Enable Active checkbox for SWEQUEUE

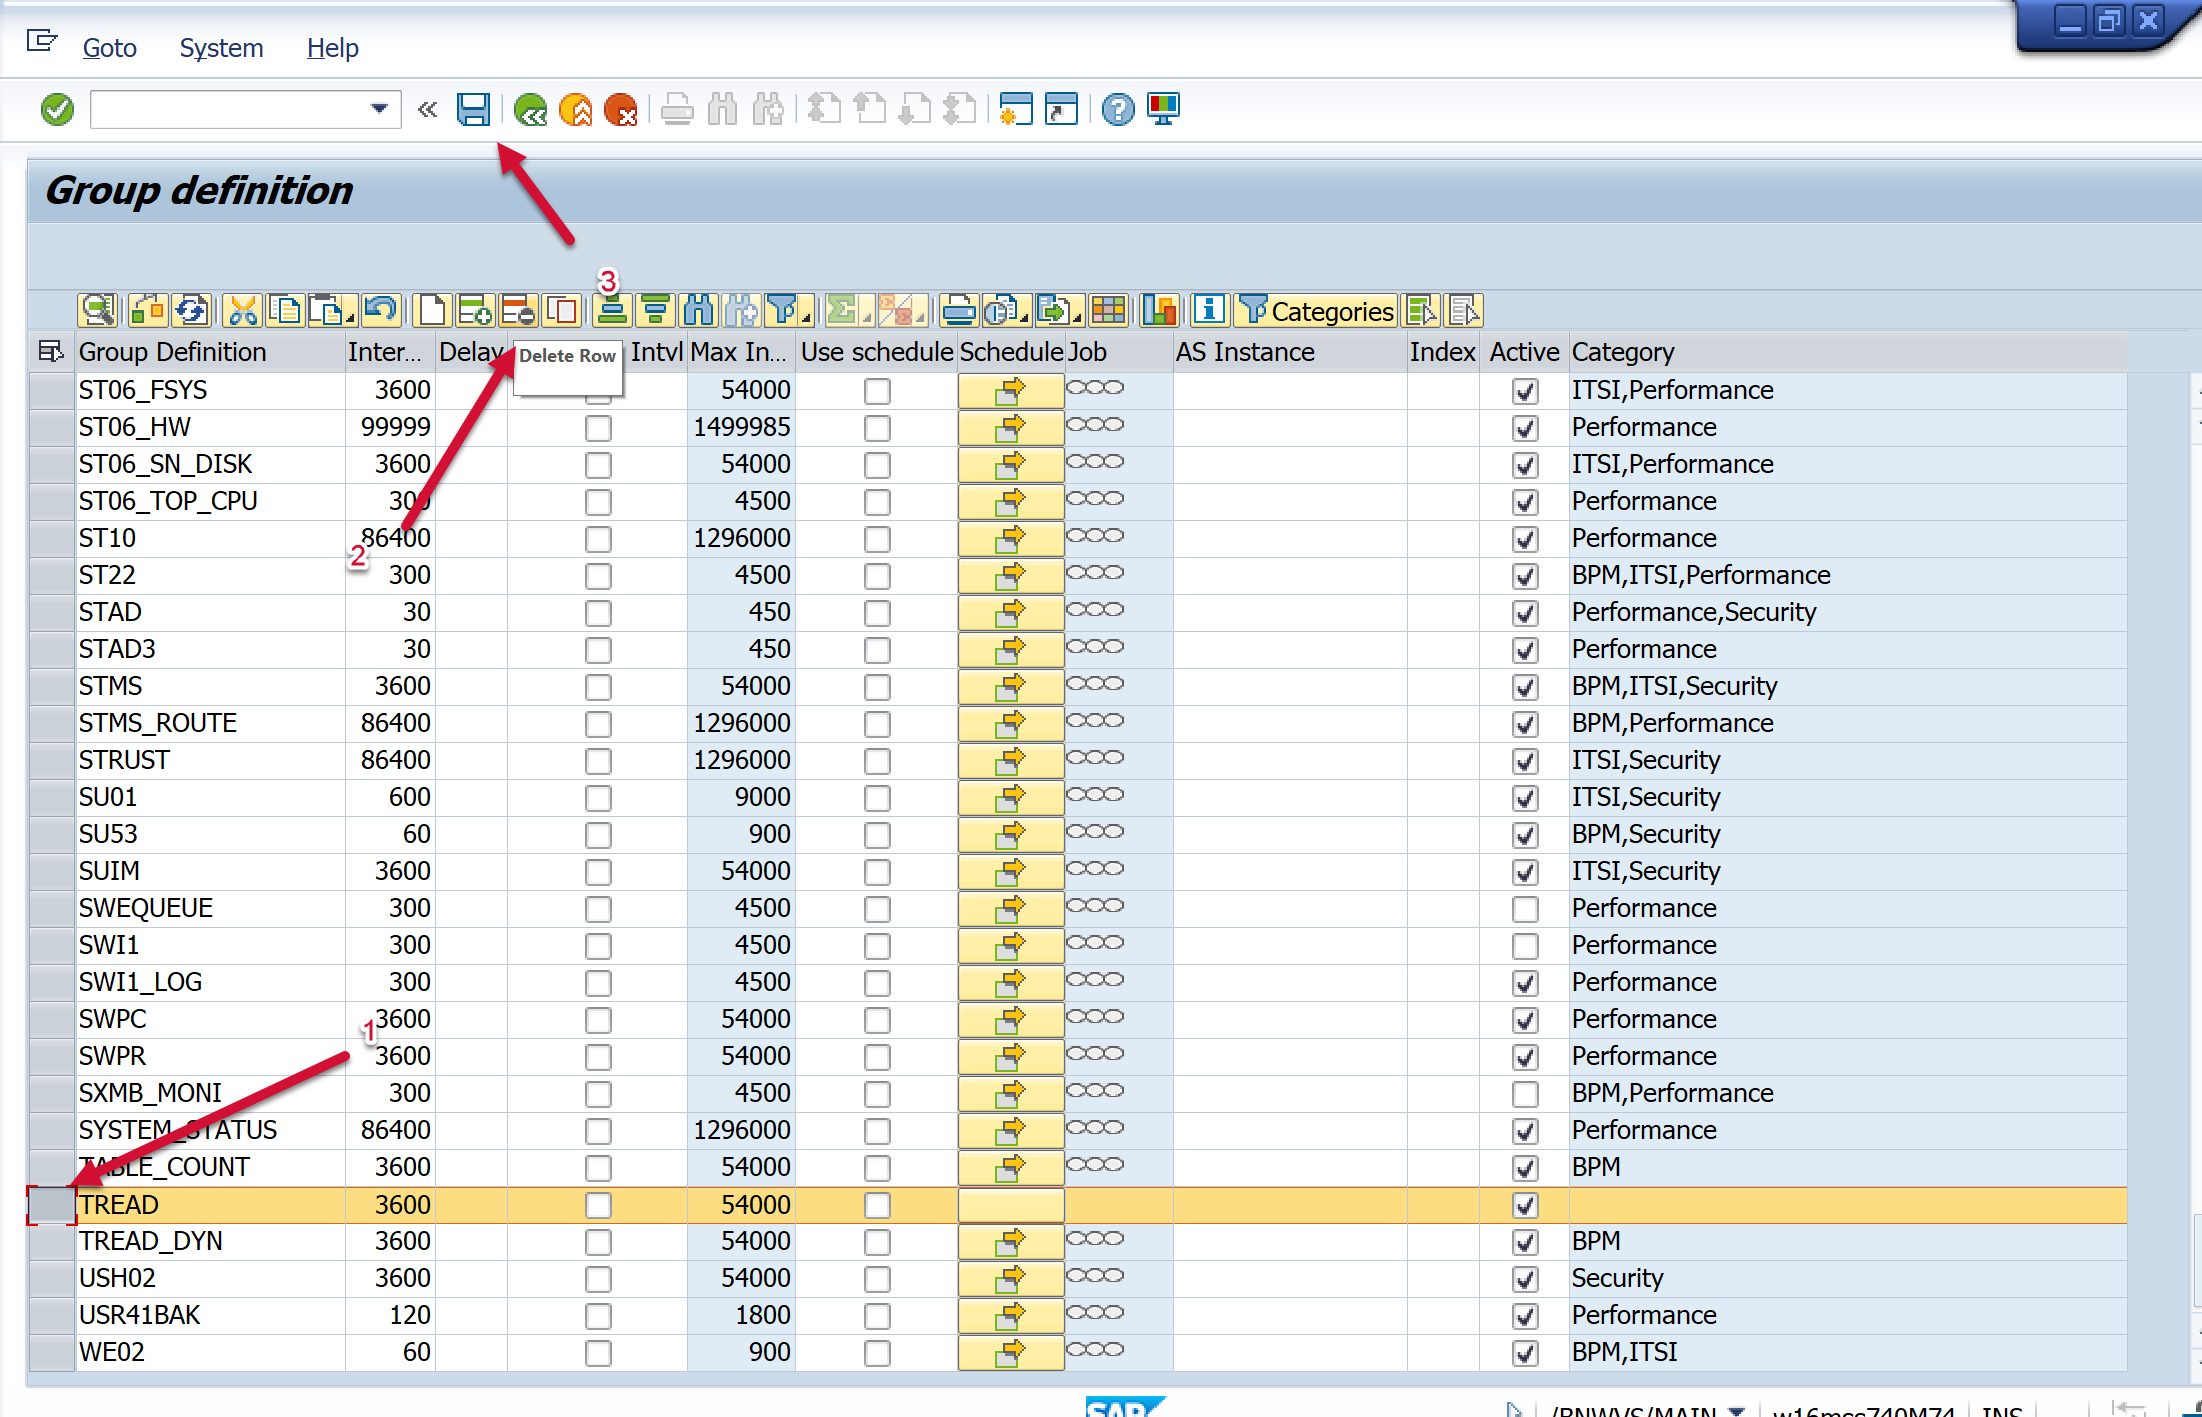(1524, 909)
